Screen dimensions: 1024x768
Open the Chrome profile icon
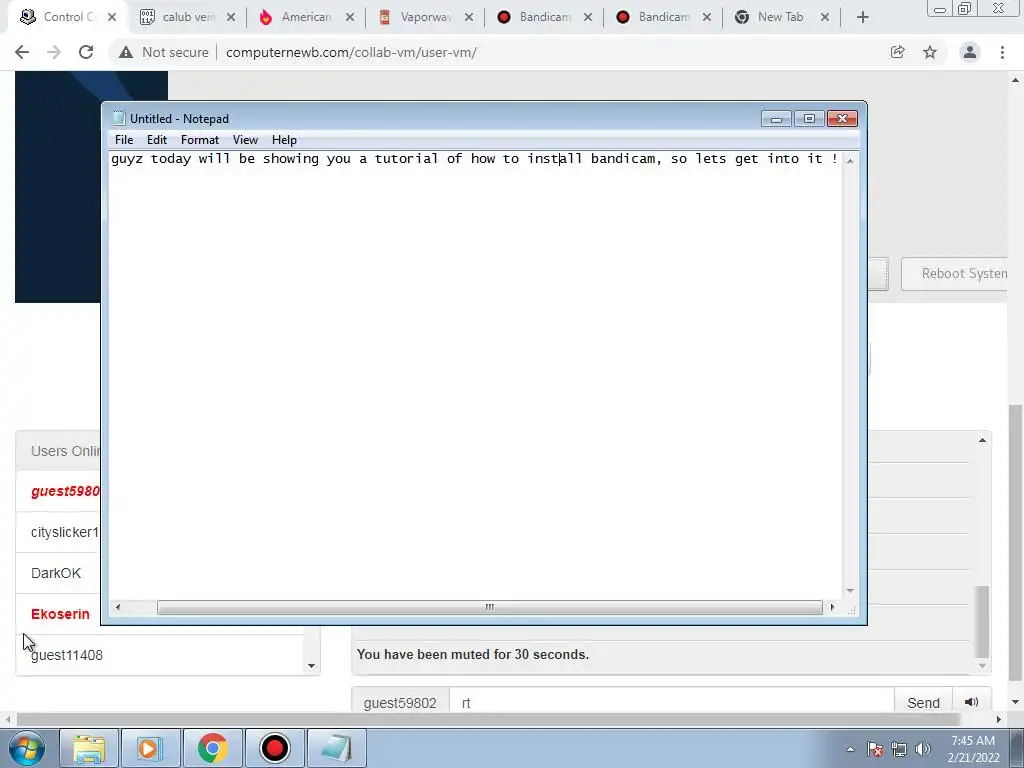coord(970,52)
